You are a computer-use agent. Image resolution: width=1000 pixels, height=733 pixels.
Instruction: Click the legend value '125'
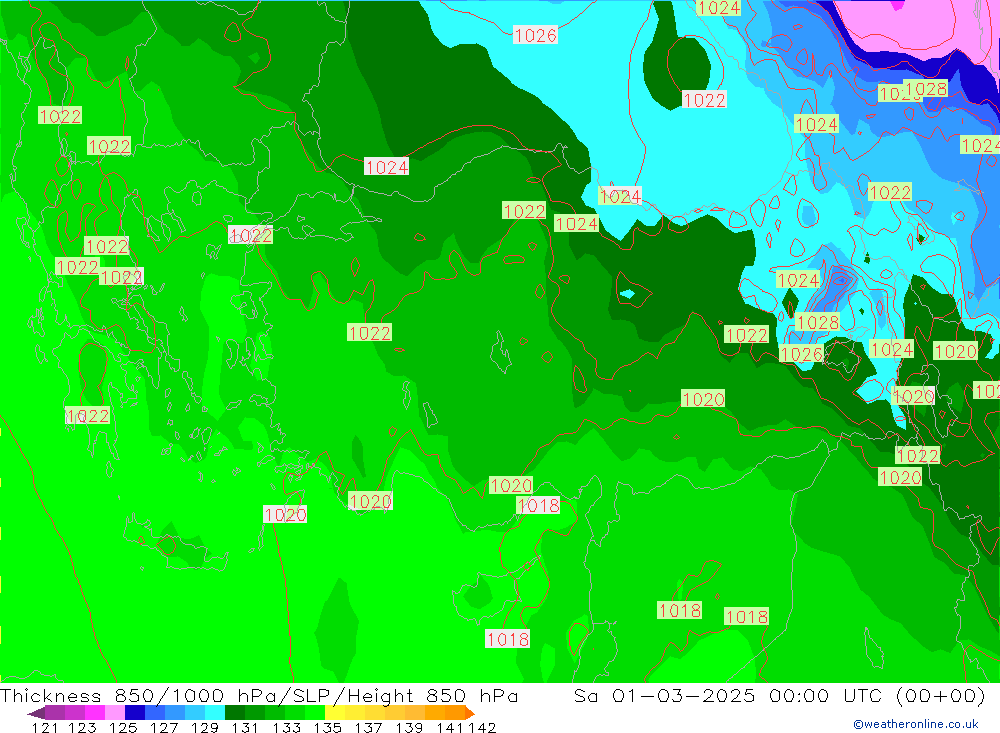click(123, 727)
